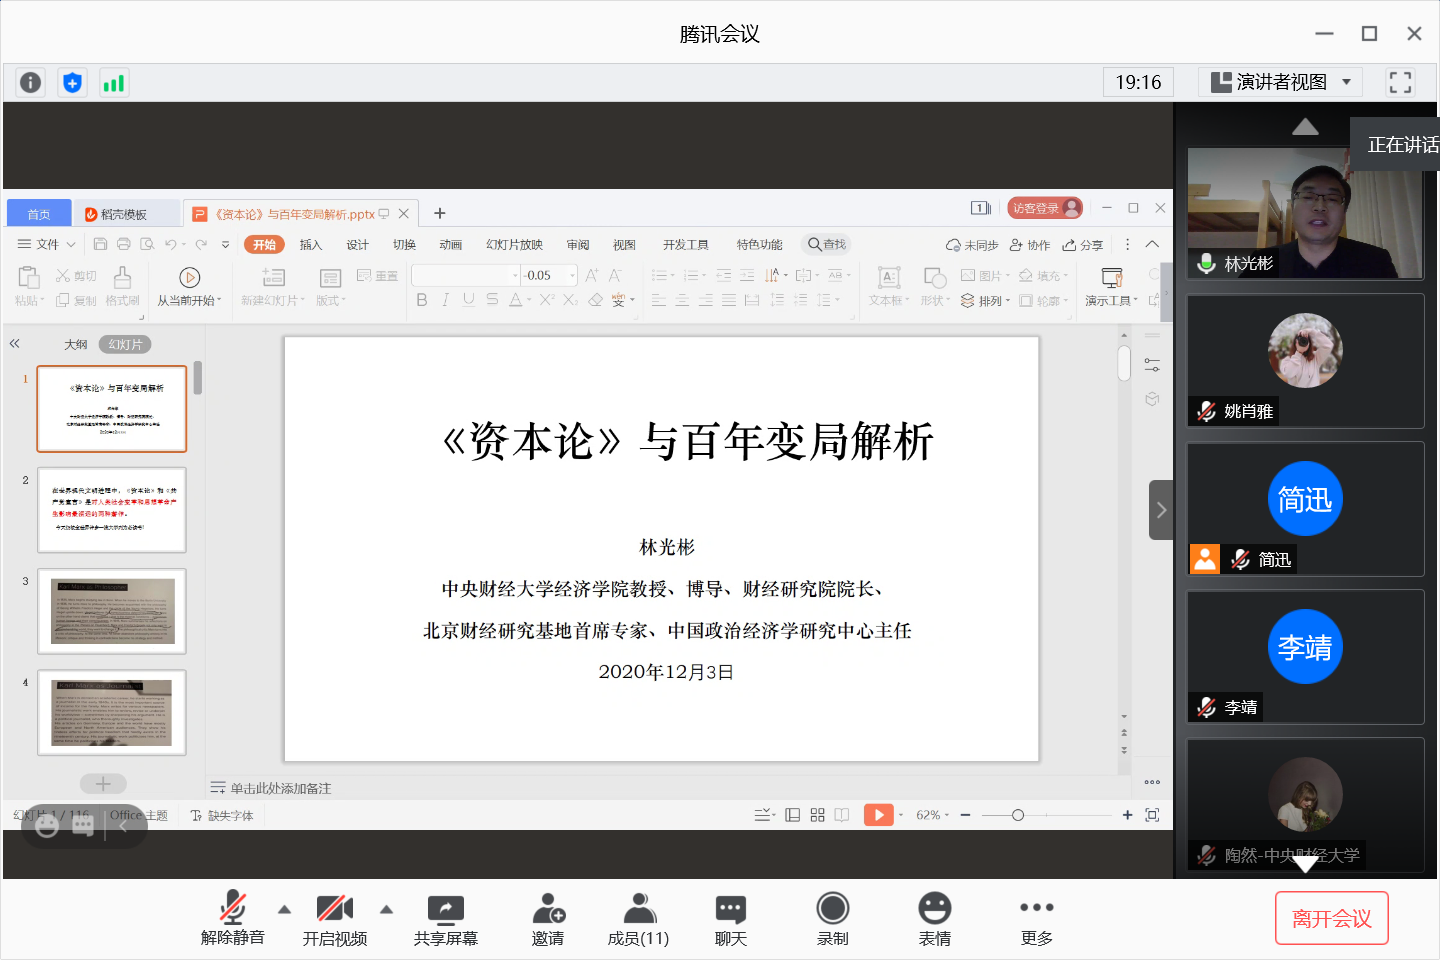Click the network signal strength icon
1440x960 pixels.
[114, 83]
